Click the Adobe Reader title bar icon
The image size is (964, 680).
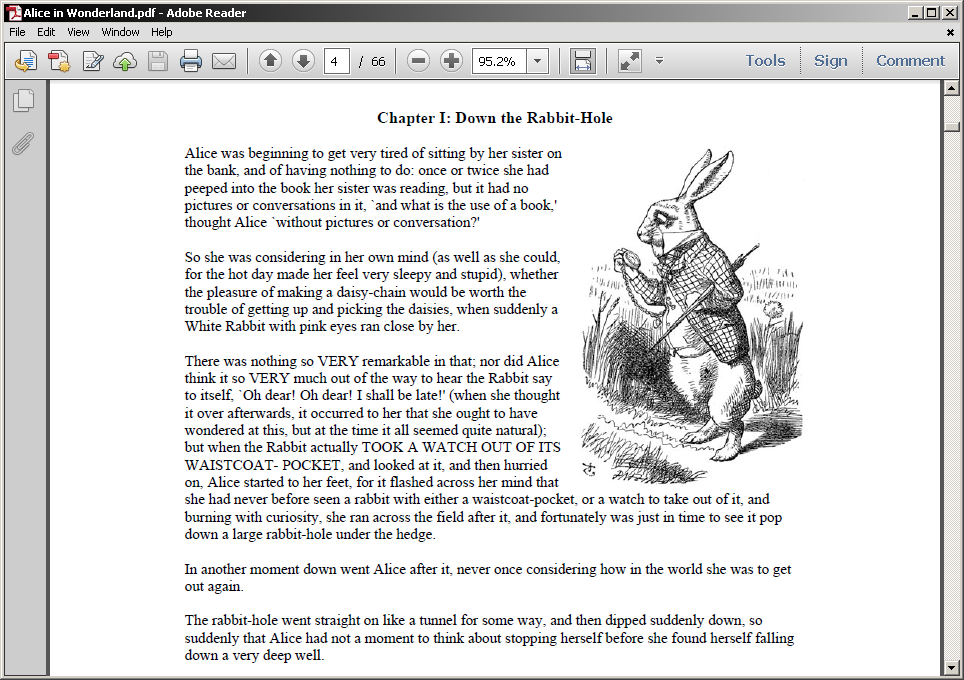click(x=13, y=12)
